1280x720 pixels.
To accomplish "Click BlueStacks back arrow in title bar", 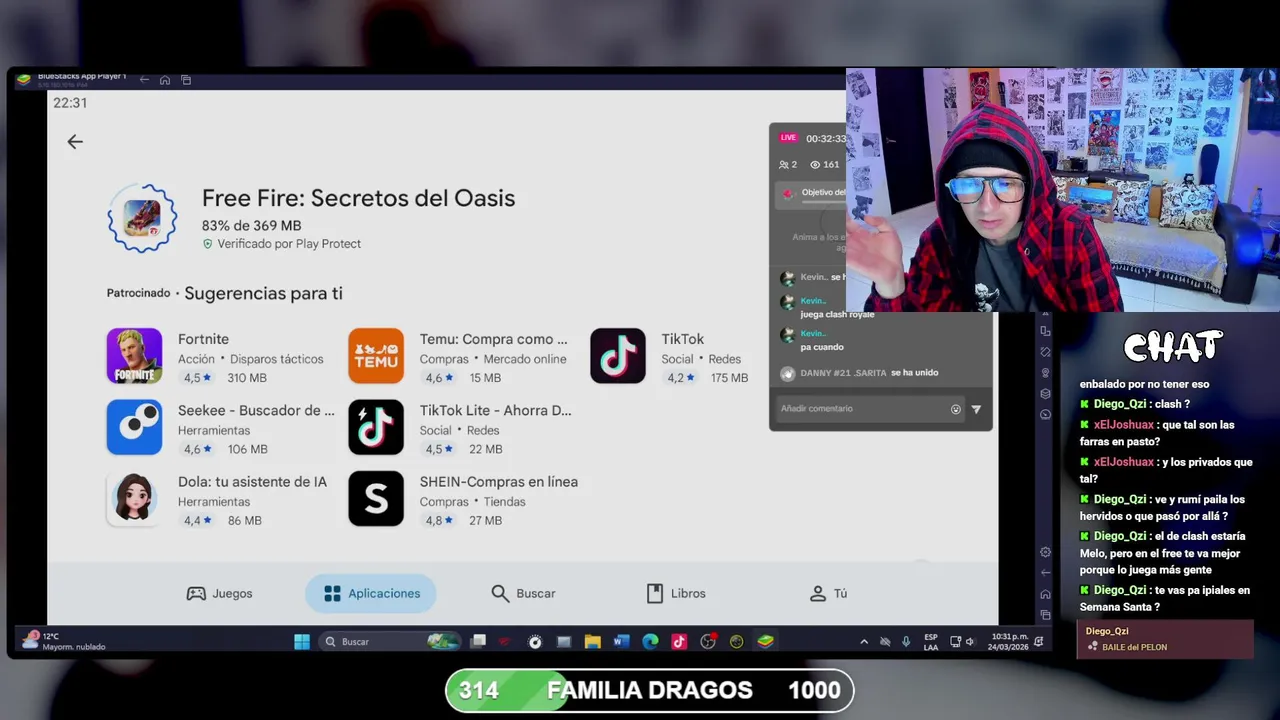I will (144, 80).
